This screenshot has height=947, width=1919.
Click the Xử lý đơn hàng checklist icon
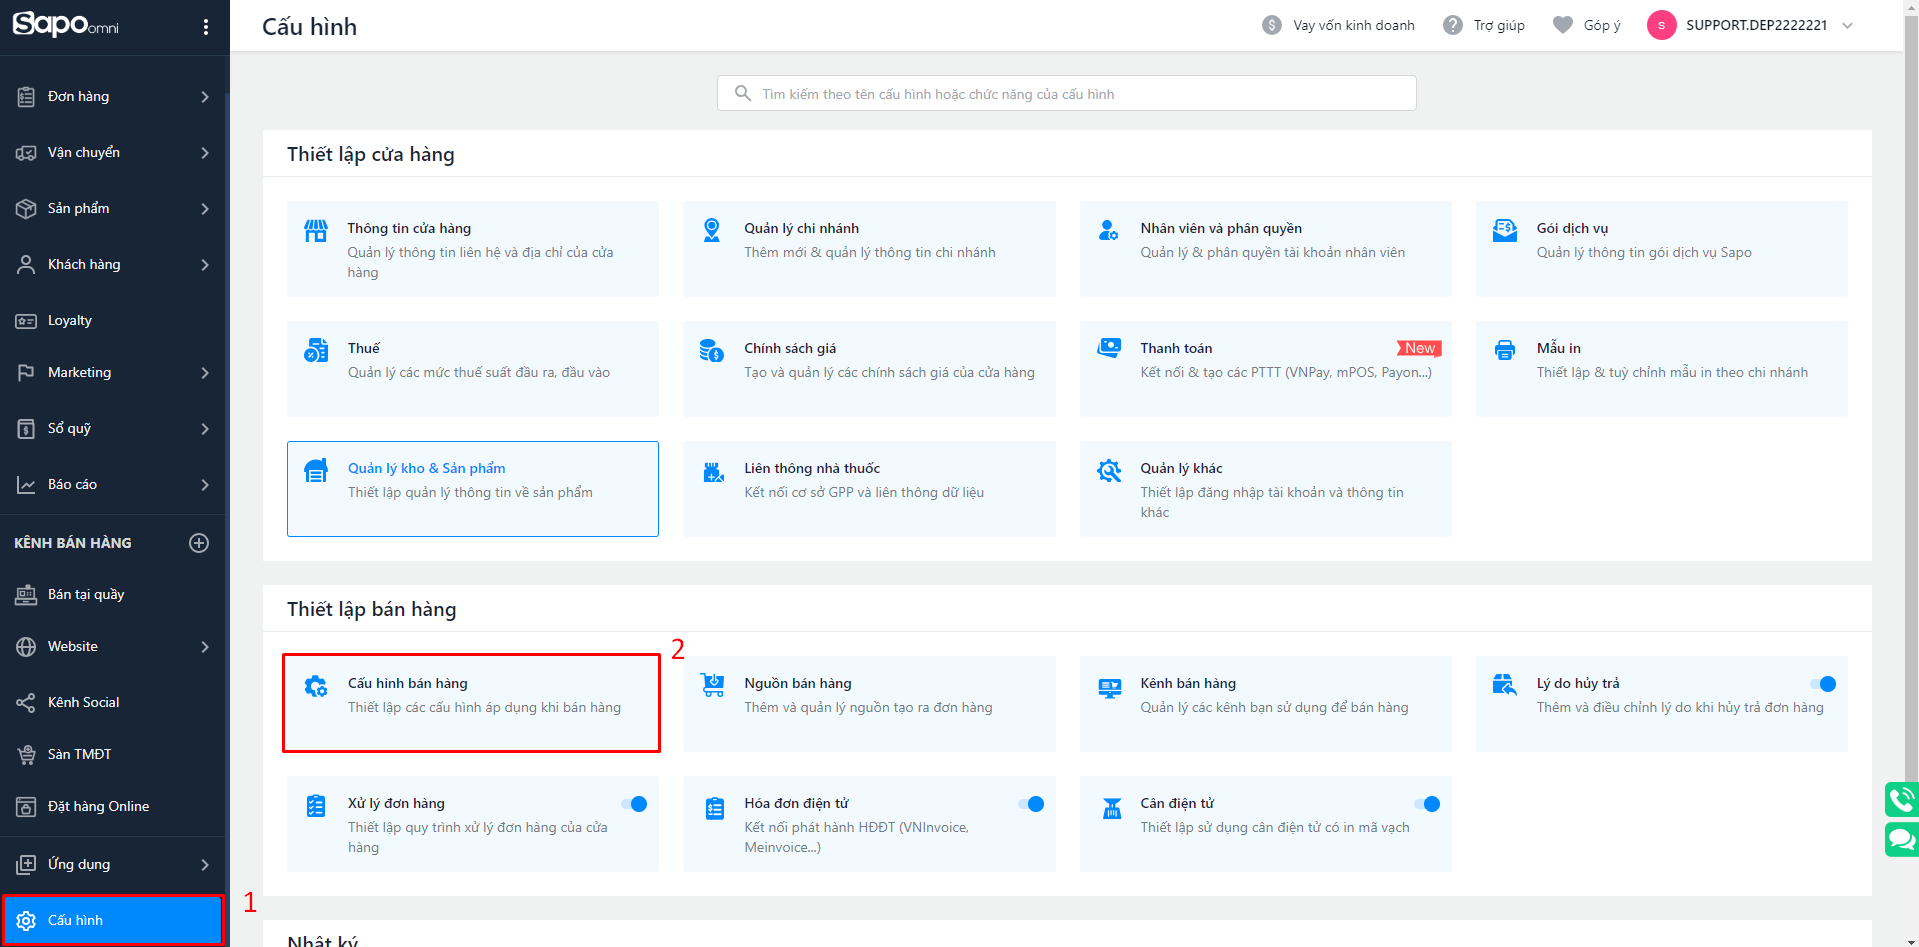point(316,806)
